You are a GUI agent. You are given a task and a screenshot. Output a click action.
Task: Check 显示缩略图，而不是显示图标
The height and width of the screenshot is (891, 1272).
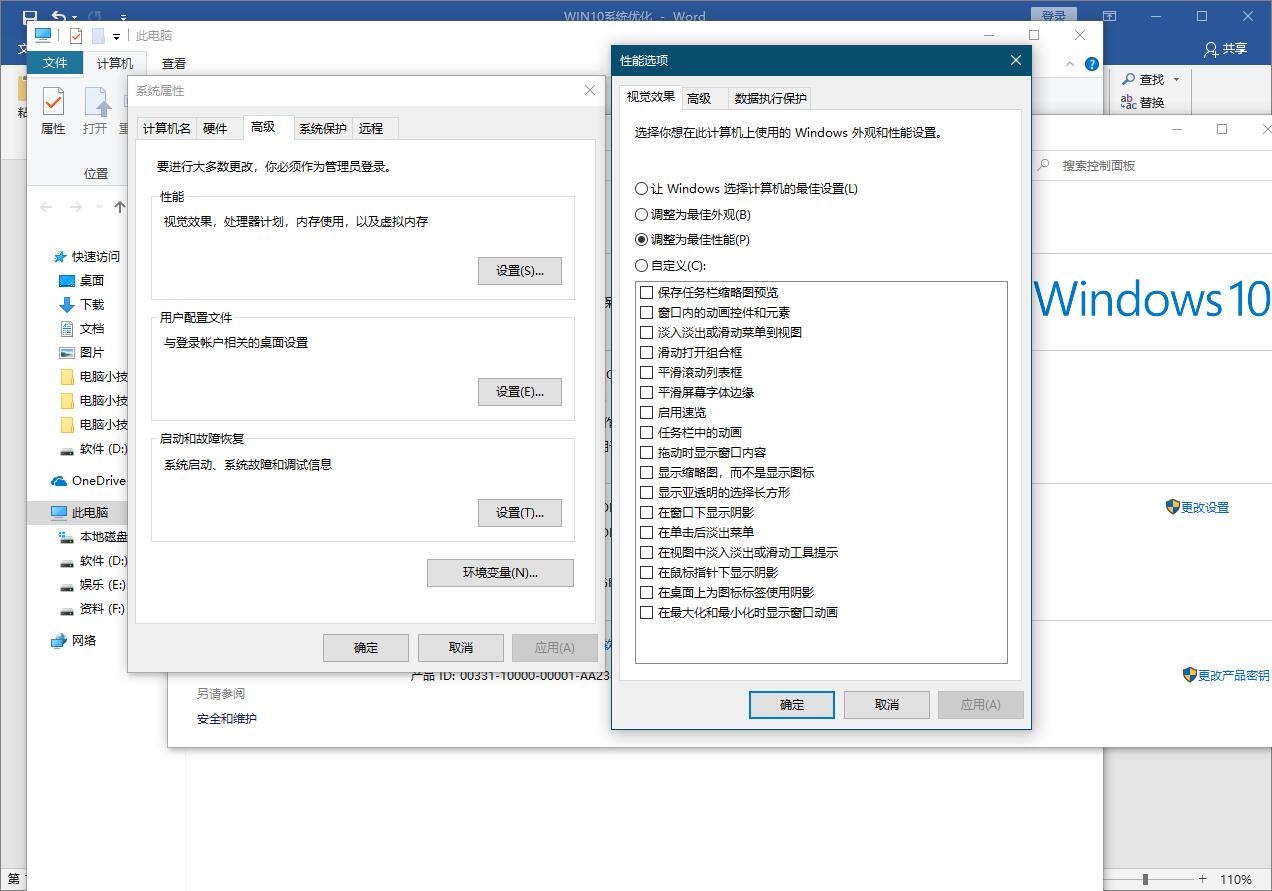[647, 473]
